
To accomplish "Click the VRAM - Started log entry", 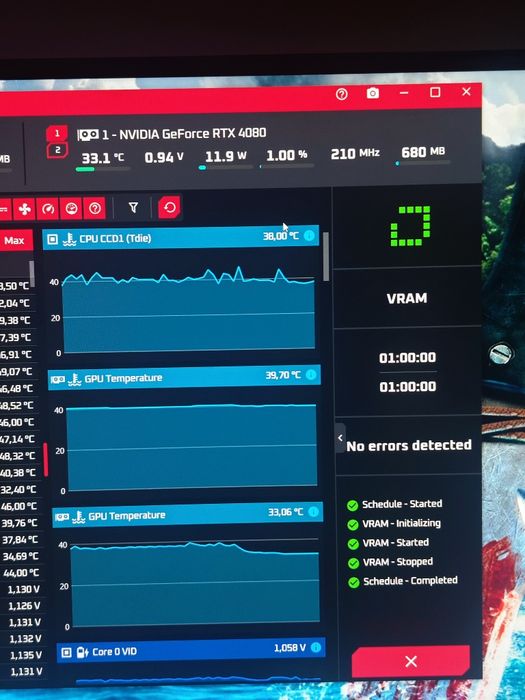I will 396,542.
